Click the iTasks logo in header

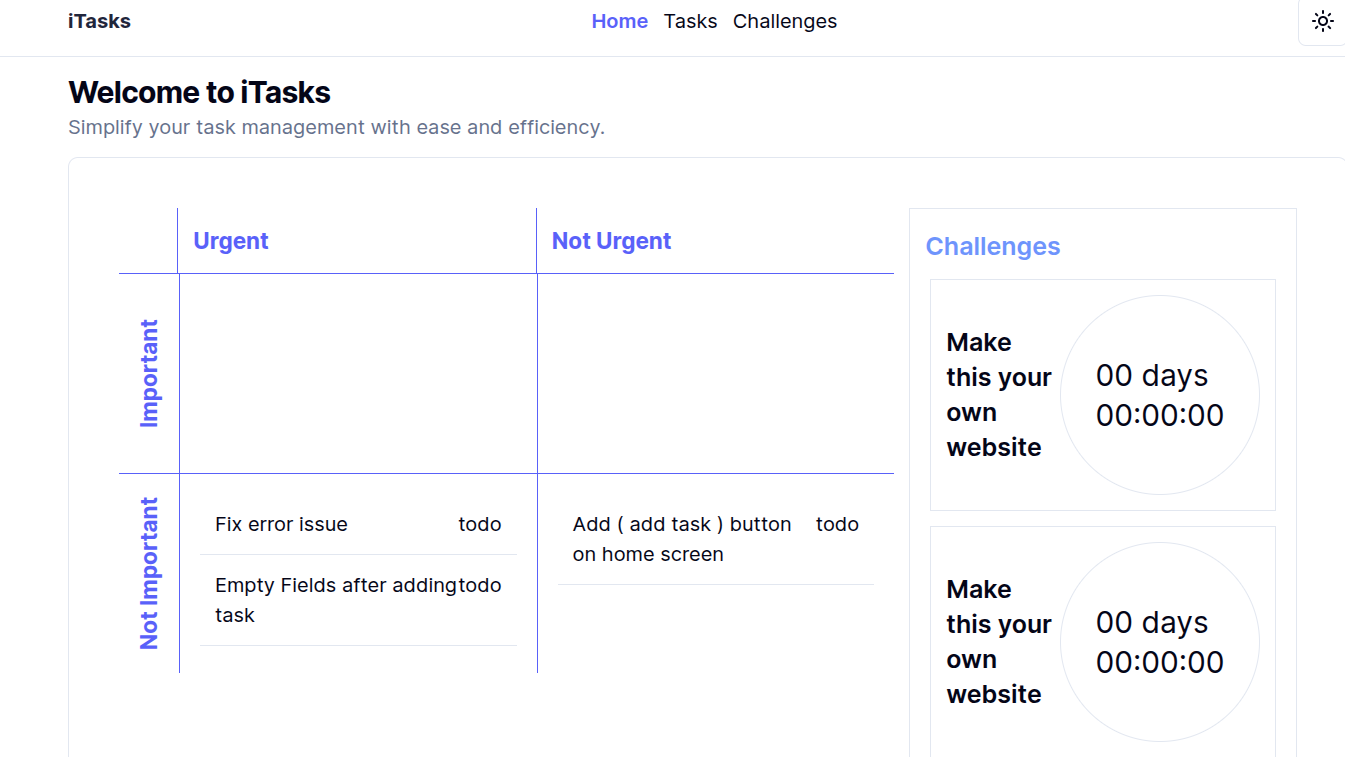pyautogui.click(x=99, y=21)
